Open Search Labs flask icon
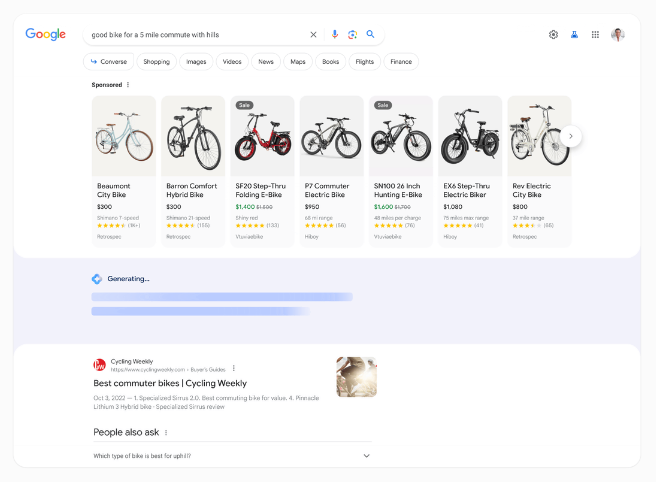This screenshot has height=482, width=656. pos(574,34)
